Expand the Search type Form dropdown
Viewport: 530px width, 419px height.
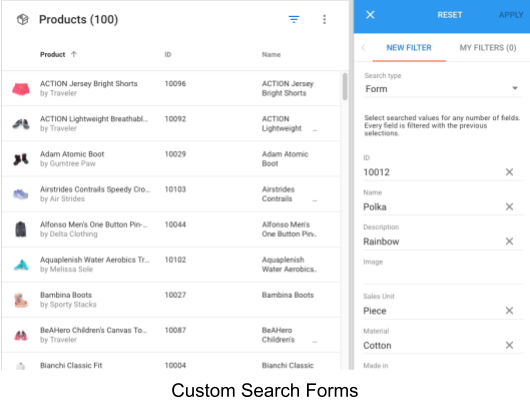(443, 89)
